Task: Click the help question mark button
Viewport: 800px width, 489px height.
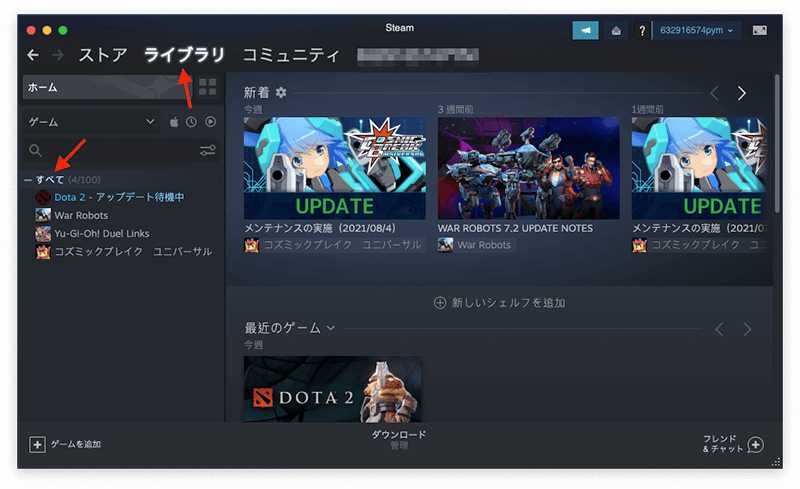Action: tap(642, 31)
